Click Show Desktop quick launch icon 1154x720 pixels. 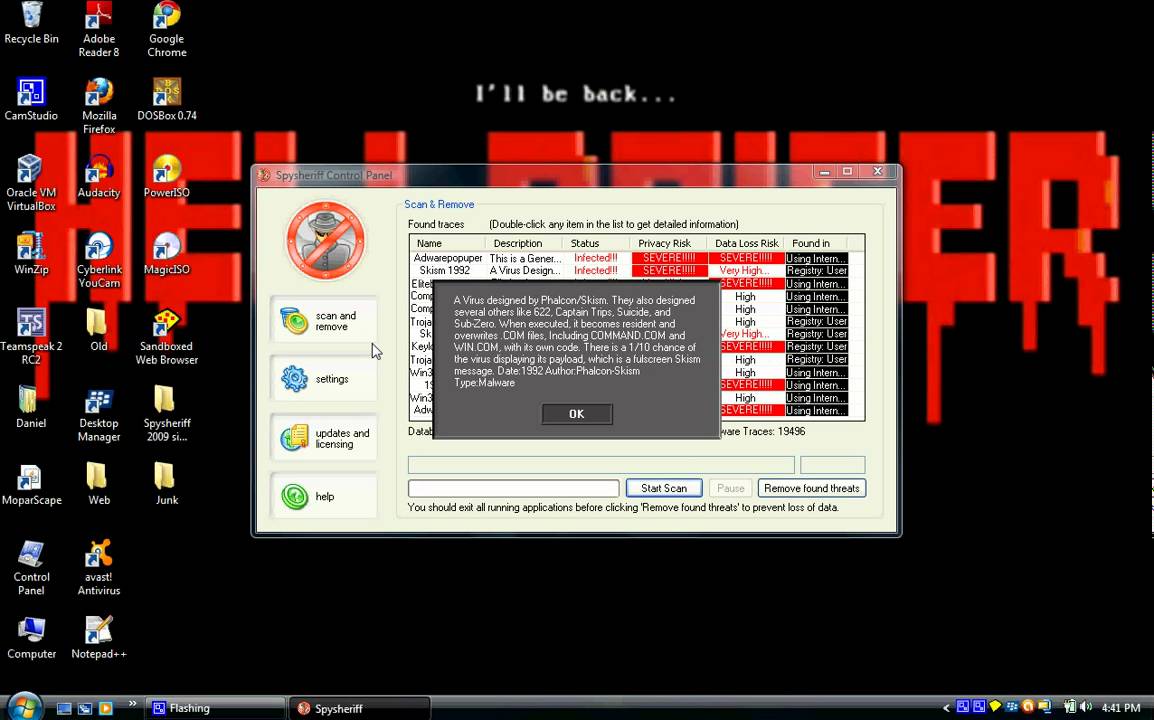64,708
